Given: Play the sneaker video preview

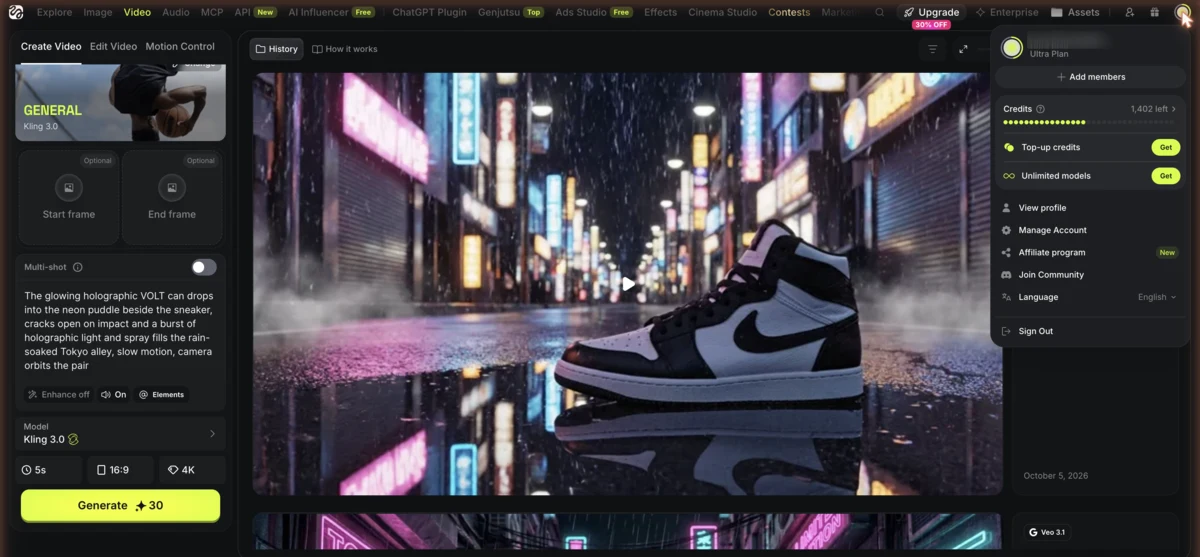Looking at the screenshot, I should [628, 284].
